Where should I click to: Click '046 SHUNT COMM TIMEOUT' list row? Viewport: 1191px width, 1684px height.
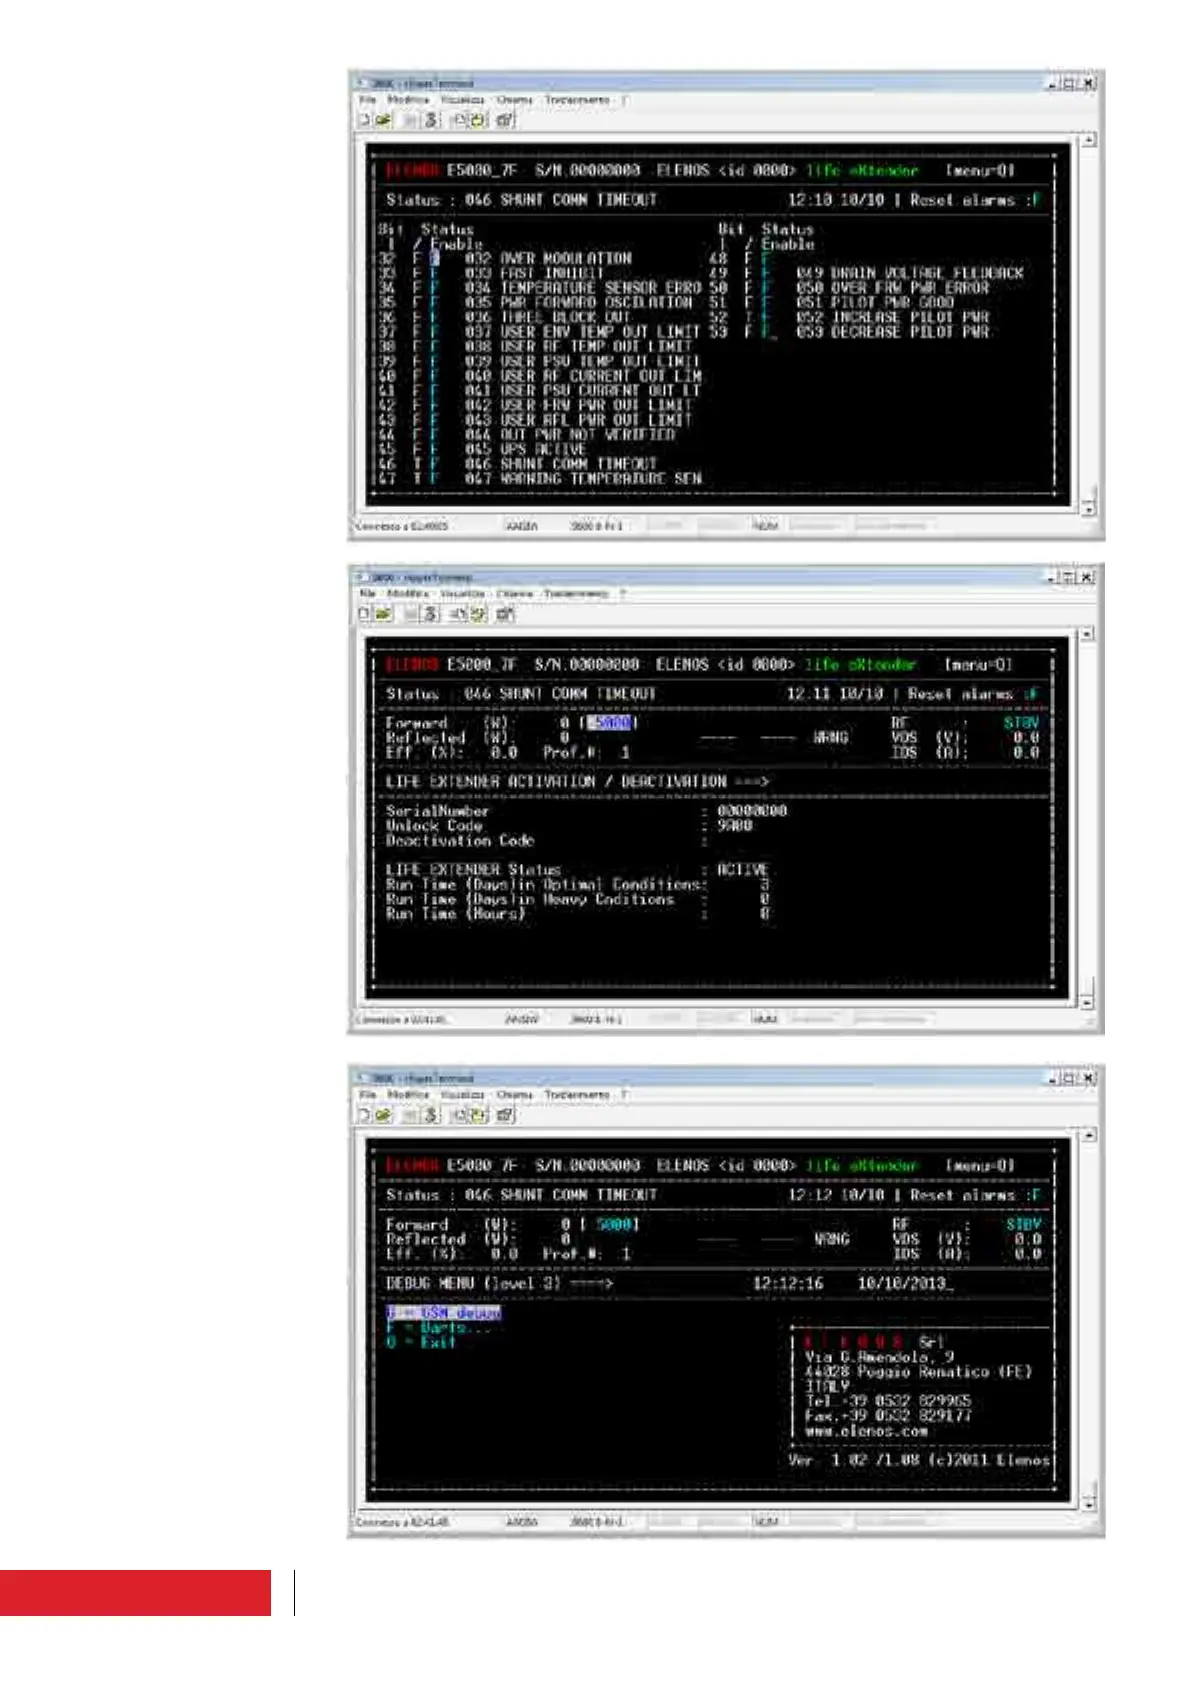tap(560, 464)
